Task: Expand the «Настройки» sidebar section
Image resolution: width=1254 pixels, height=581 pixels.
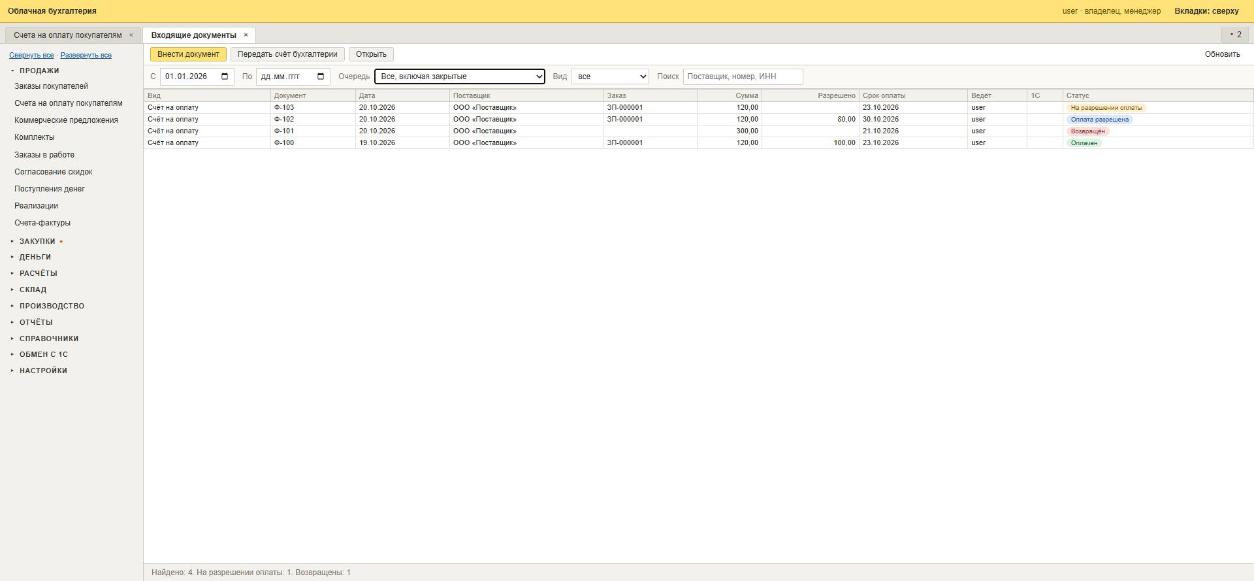Action: pos(43,371)
